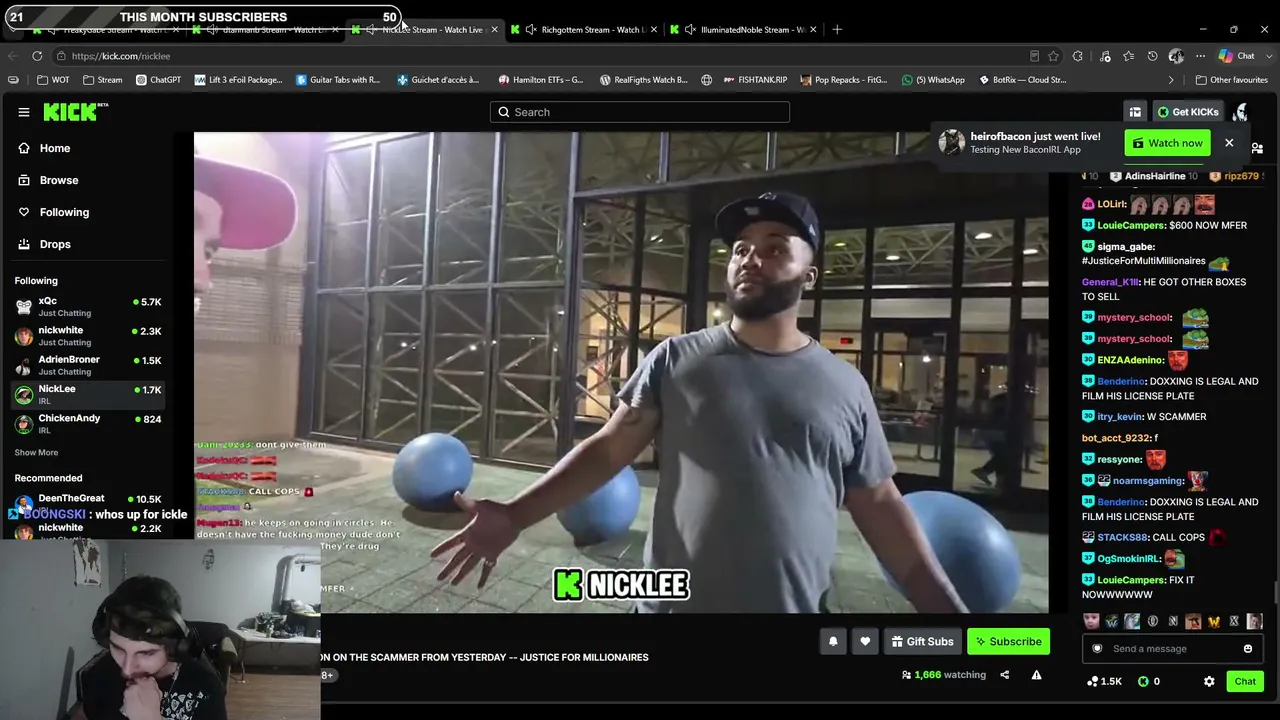Click the KICK logo
Viewport: 1280px width, 720px height.
coord(76,111)
